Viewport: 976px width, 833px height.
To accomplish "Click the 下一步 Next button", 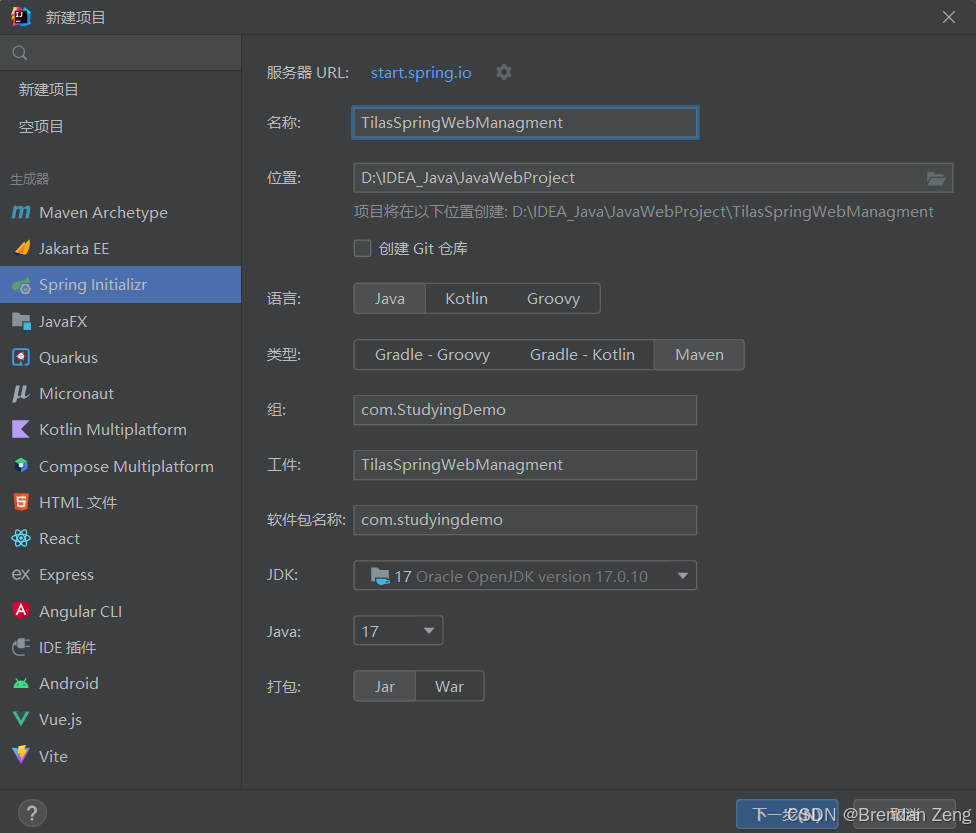I will pyautogui.click(x=787, y=814).
